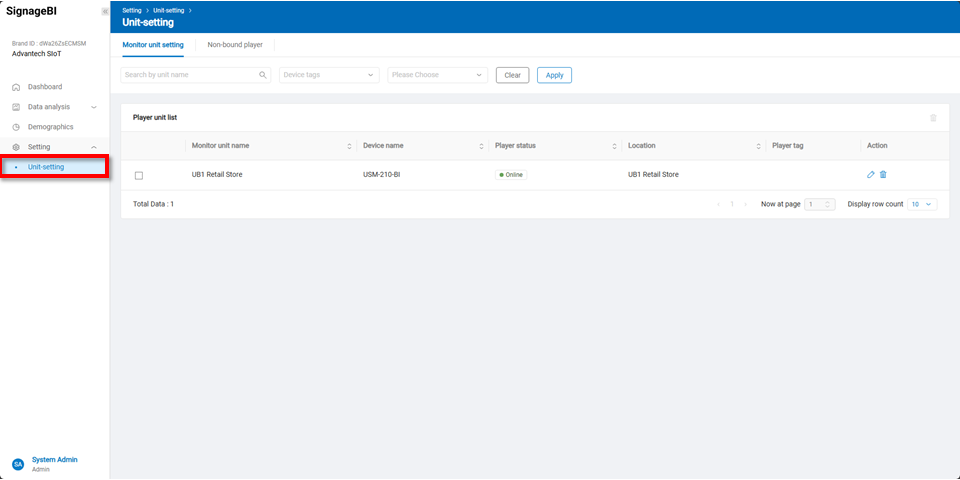Click the SA user avatar

click(x=17, y=464)
